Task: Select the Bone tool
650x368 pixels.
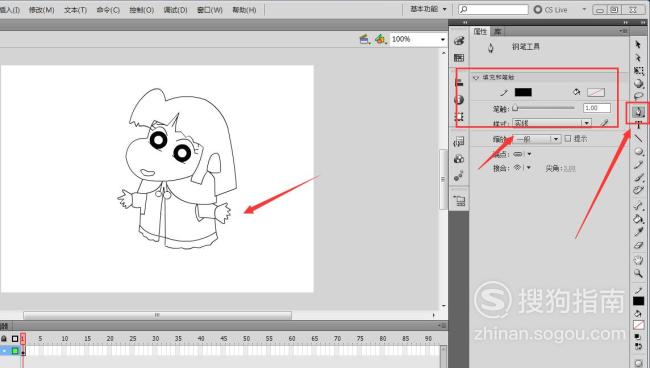Action: click(638, 206)
